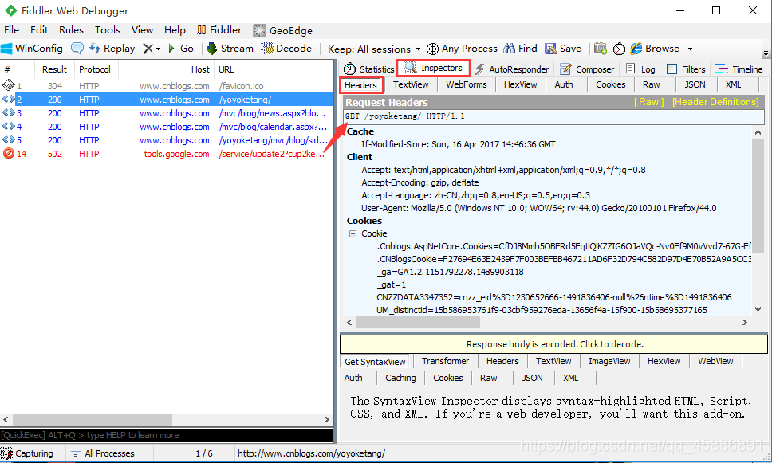772x464 pixels.
Task: Open the Help menu
Action: [x=175, y=30]
